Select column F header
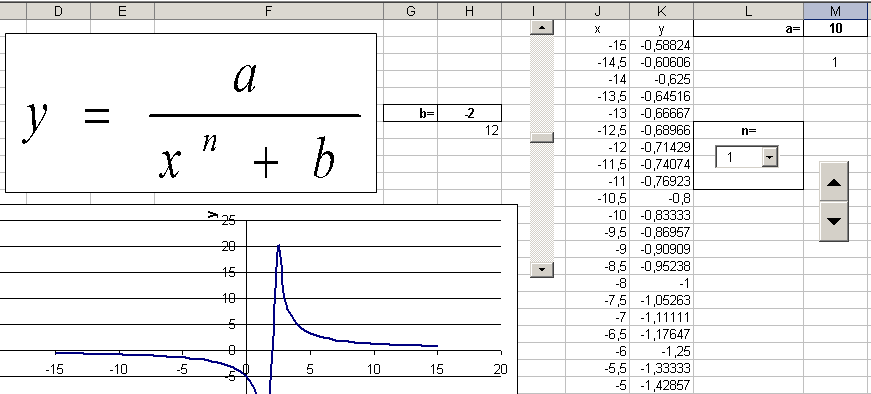The image size is (871, 394). click(x=269, y=11)
